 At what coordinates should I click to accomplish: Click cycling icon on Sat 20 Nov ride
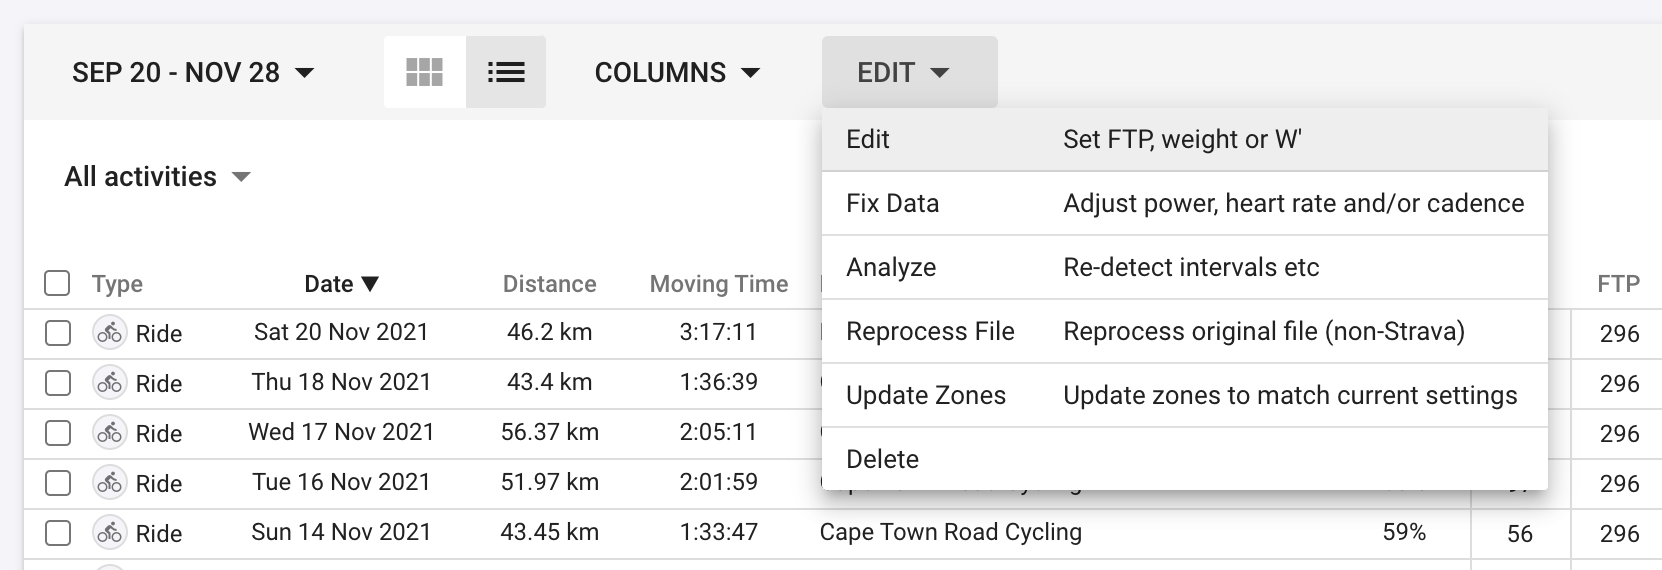click(109, 333)
